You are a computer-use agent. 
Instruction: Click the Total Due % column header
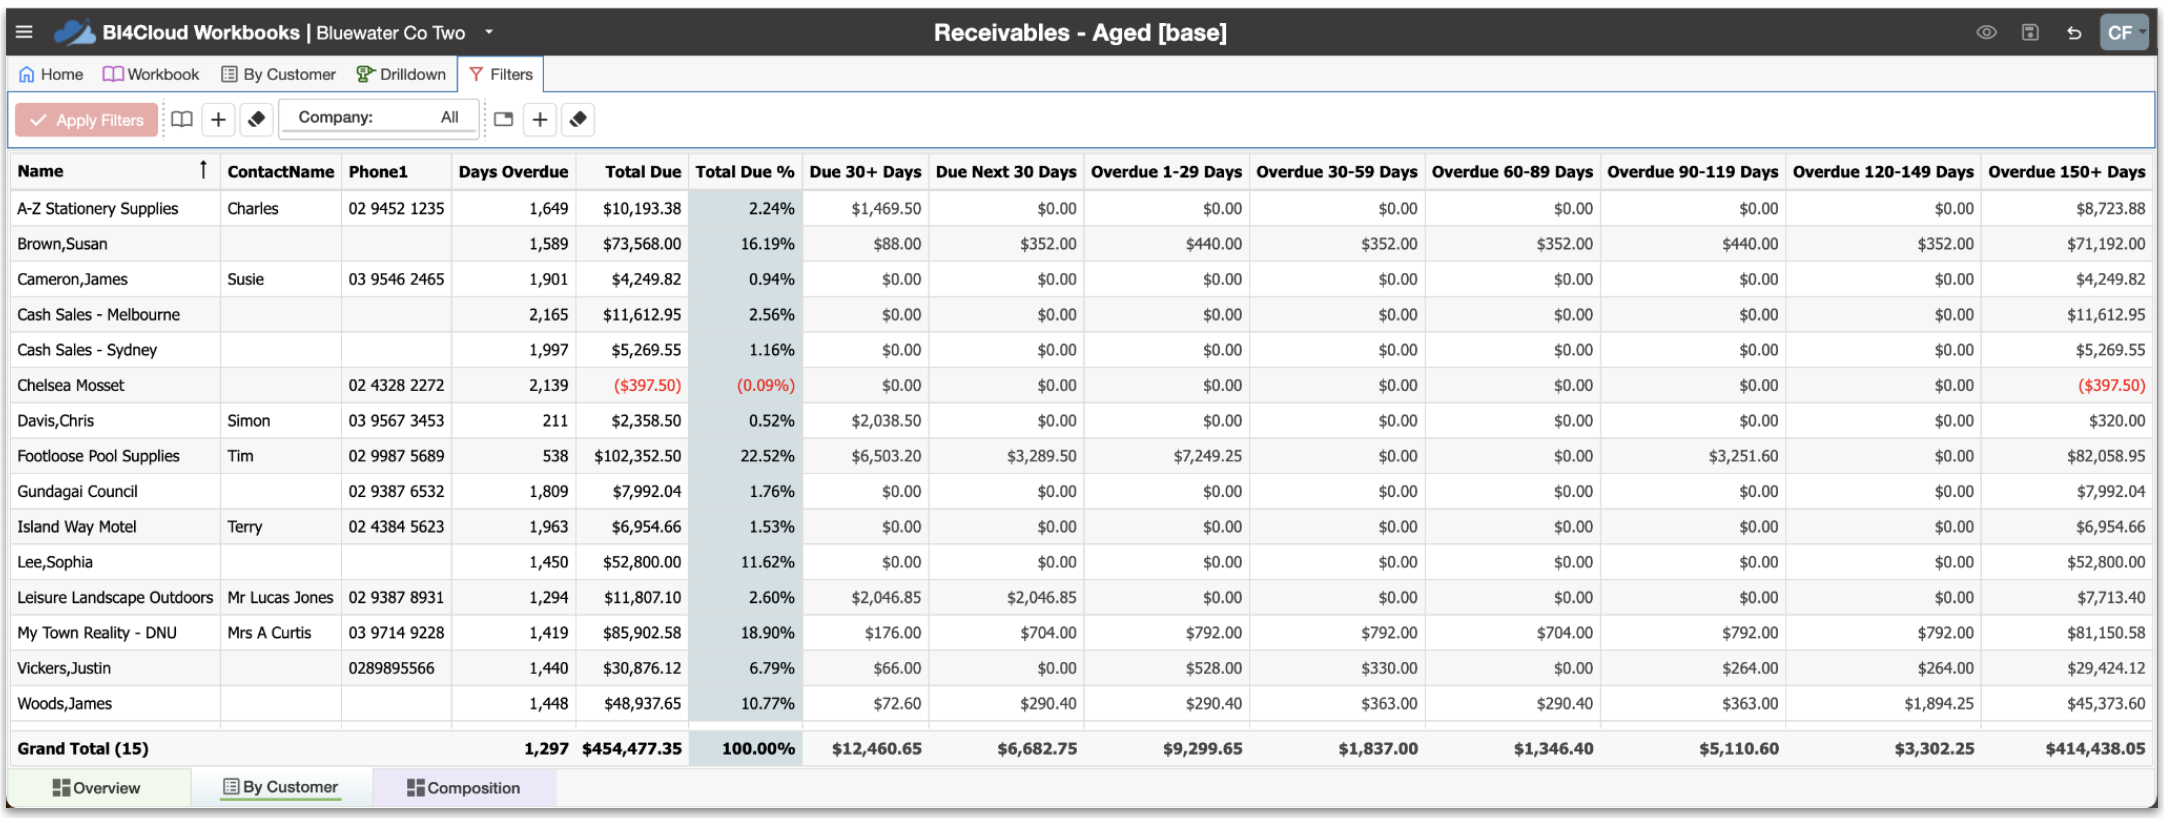745,171
